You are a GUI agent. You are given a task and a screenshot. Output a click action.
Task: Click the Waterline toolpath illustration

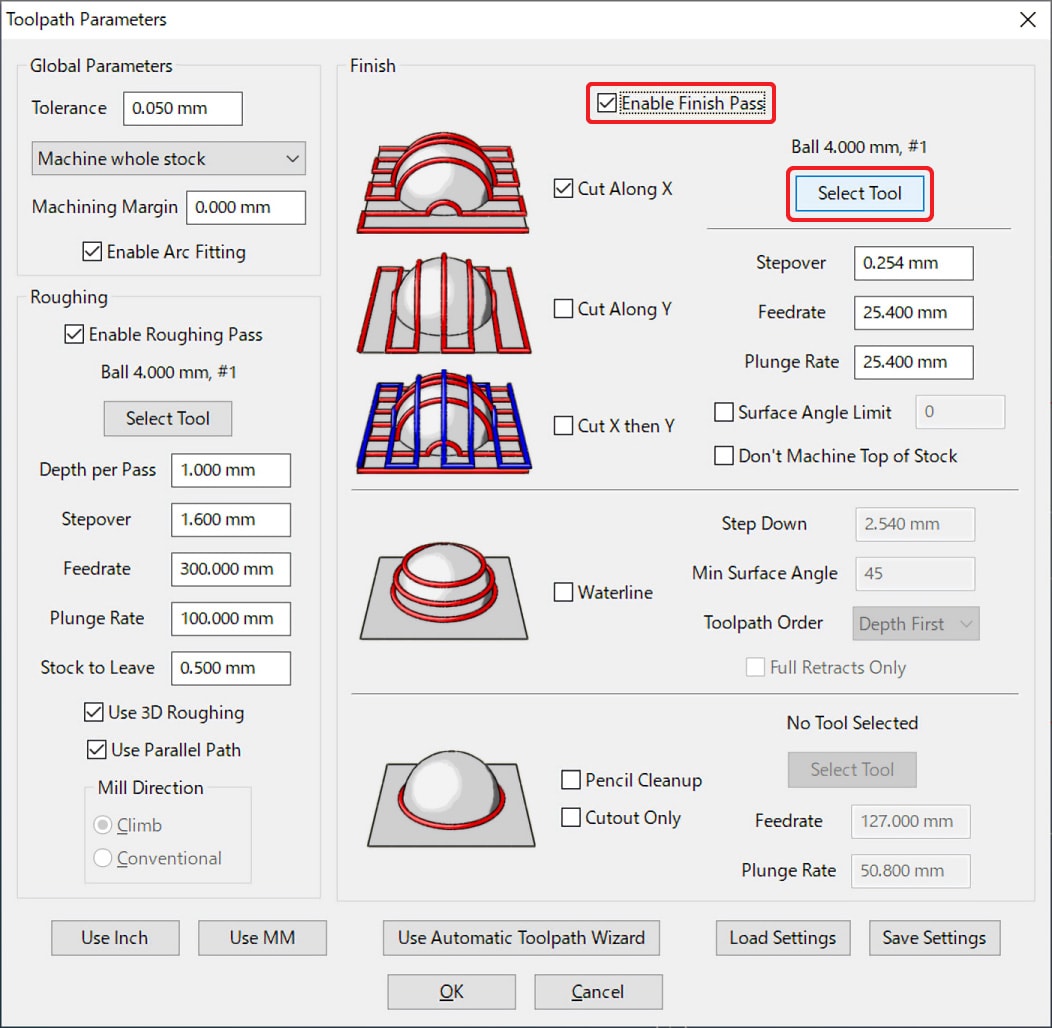pyautogui.click(x=444, y=591)
